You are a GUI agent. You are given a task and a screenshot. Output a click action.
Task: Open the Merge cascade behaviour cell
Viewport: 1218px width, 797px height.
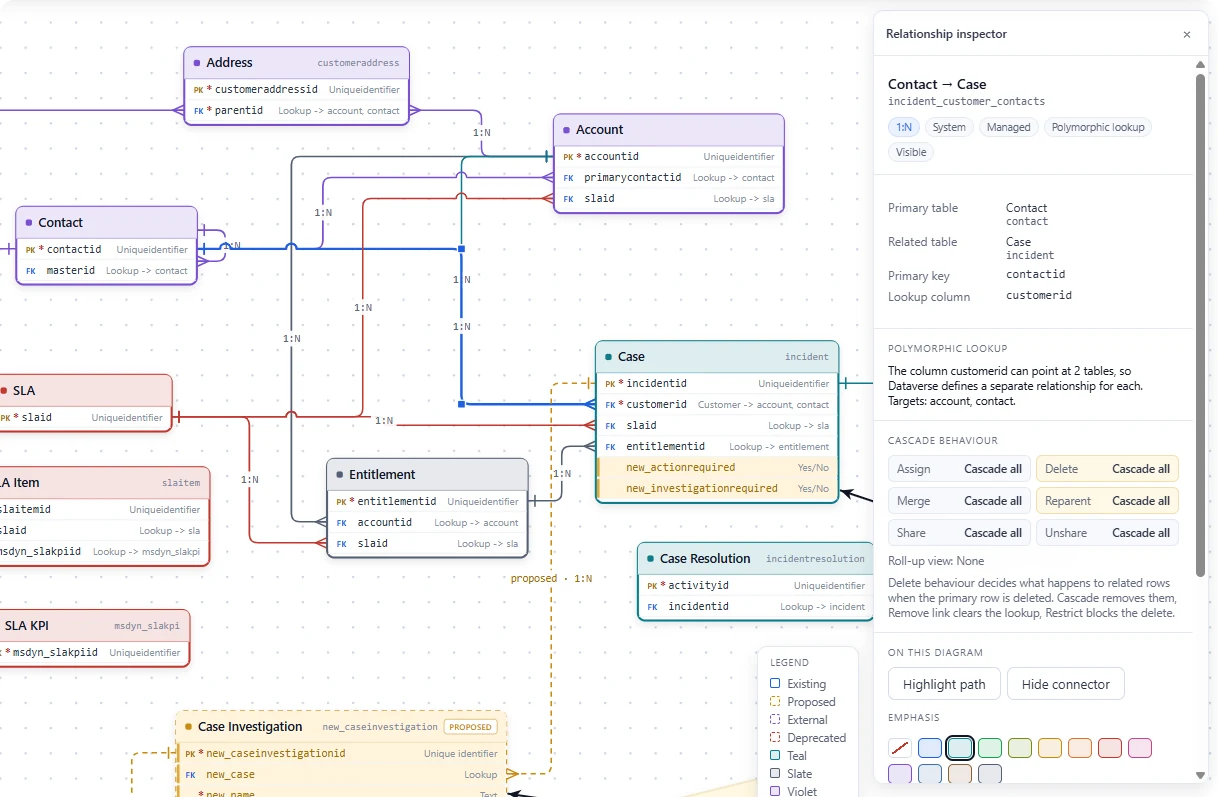[959, 501]
